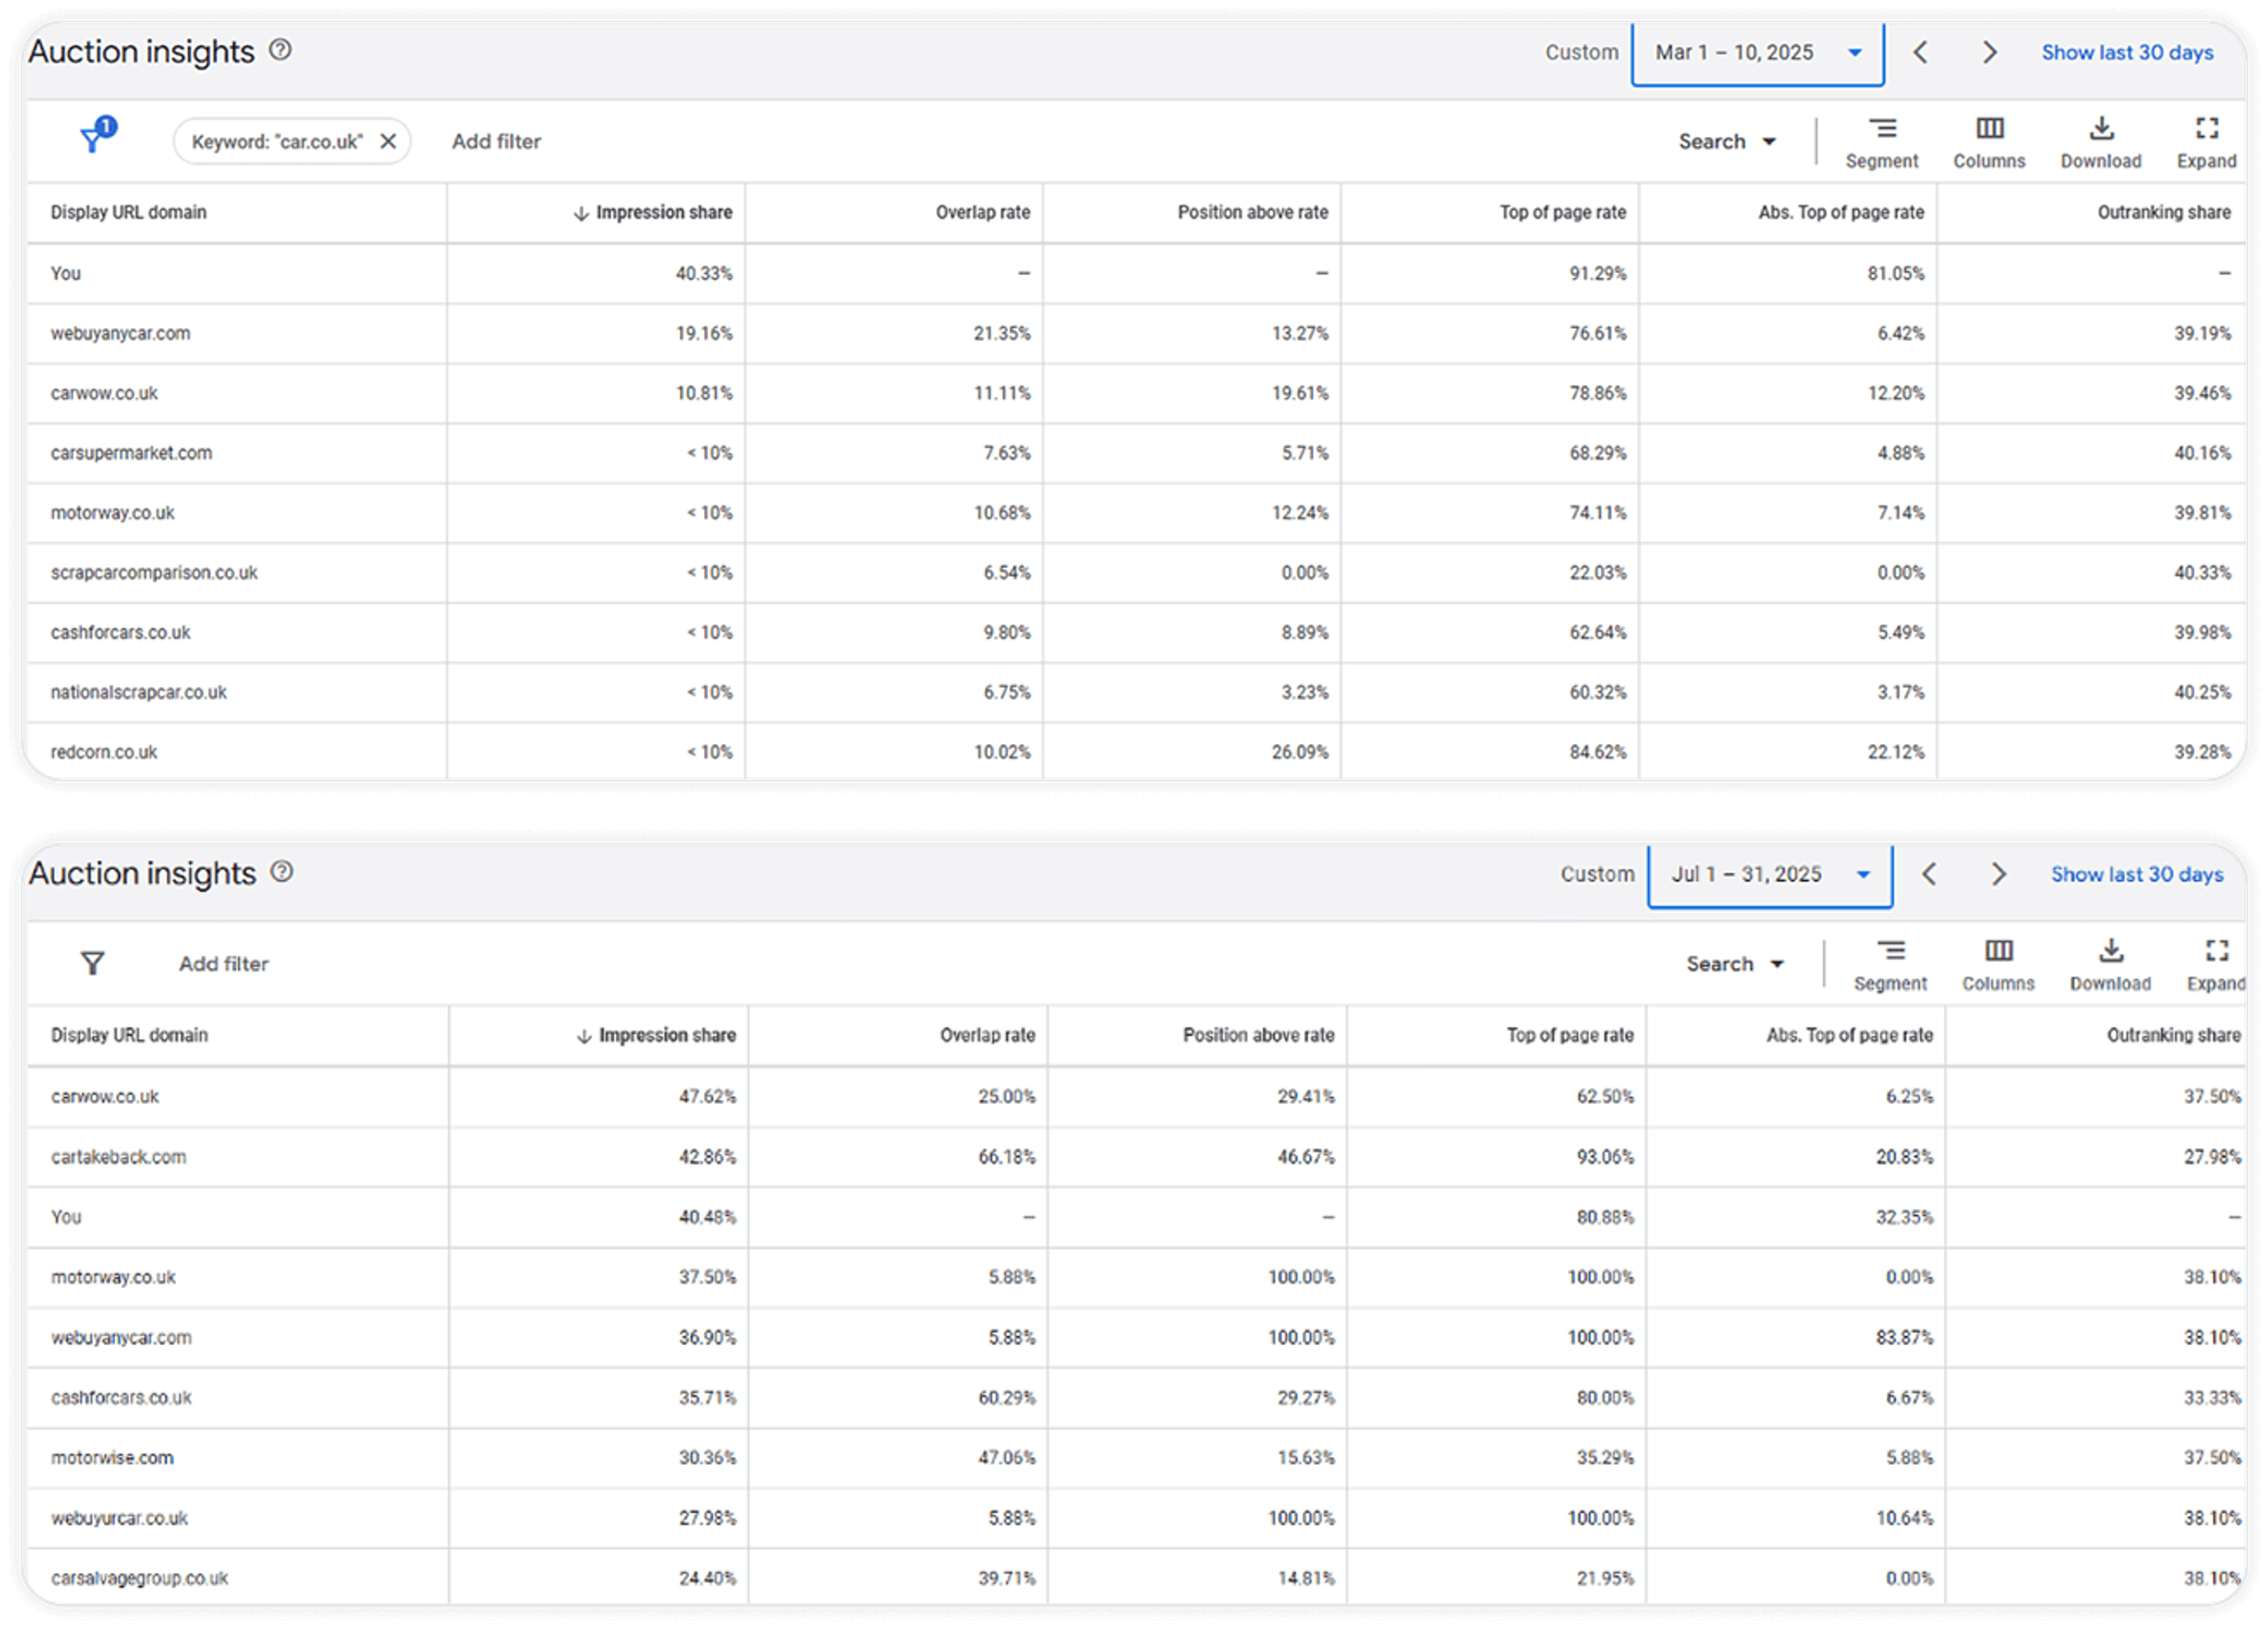The height and width of the screenshot is (1627, 2268).
Task: Go to next date range in bottom panel
Action: tap(1998, 874)
